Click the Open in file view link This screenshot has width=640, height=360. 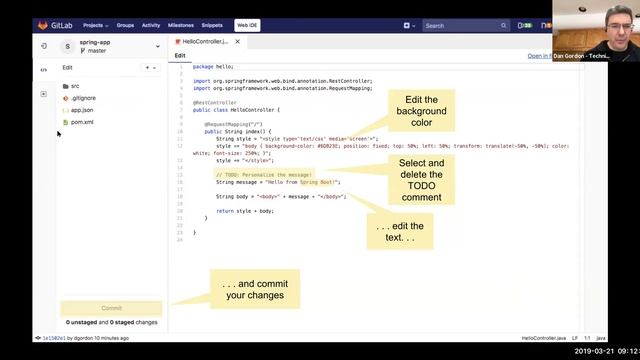click(540, 56)
